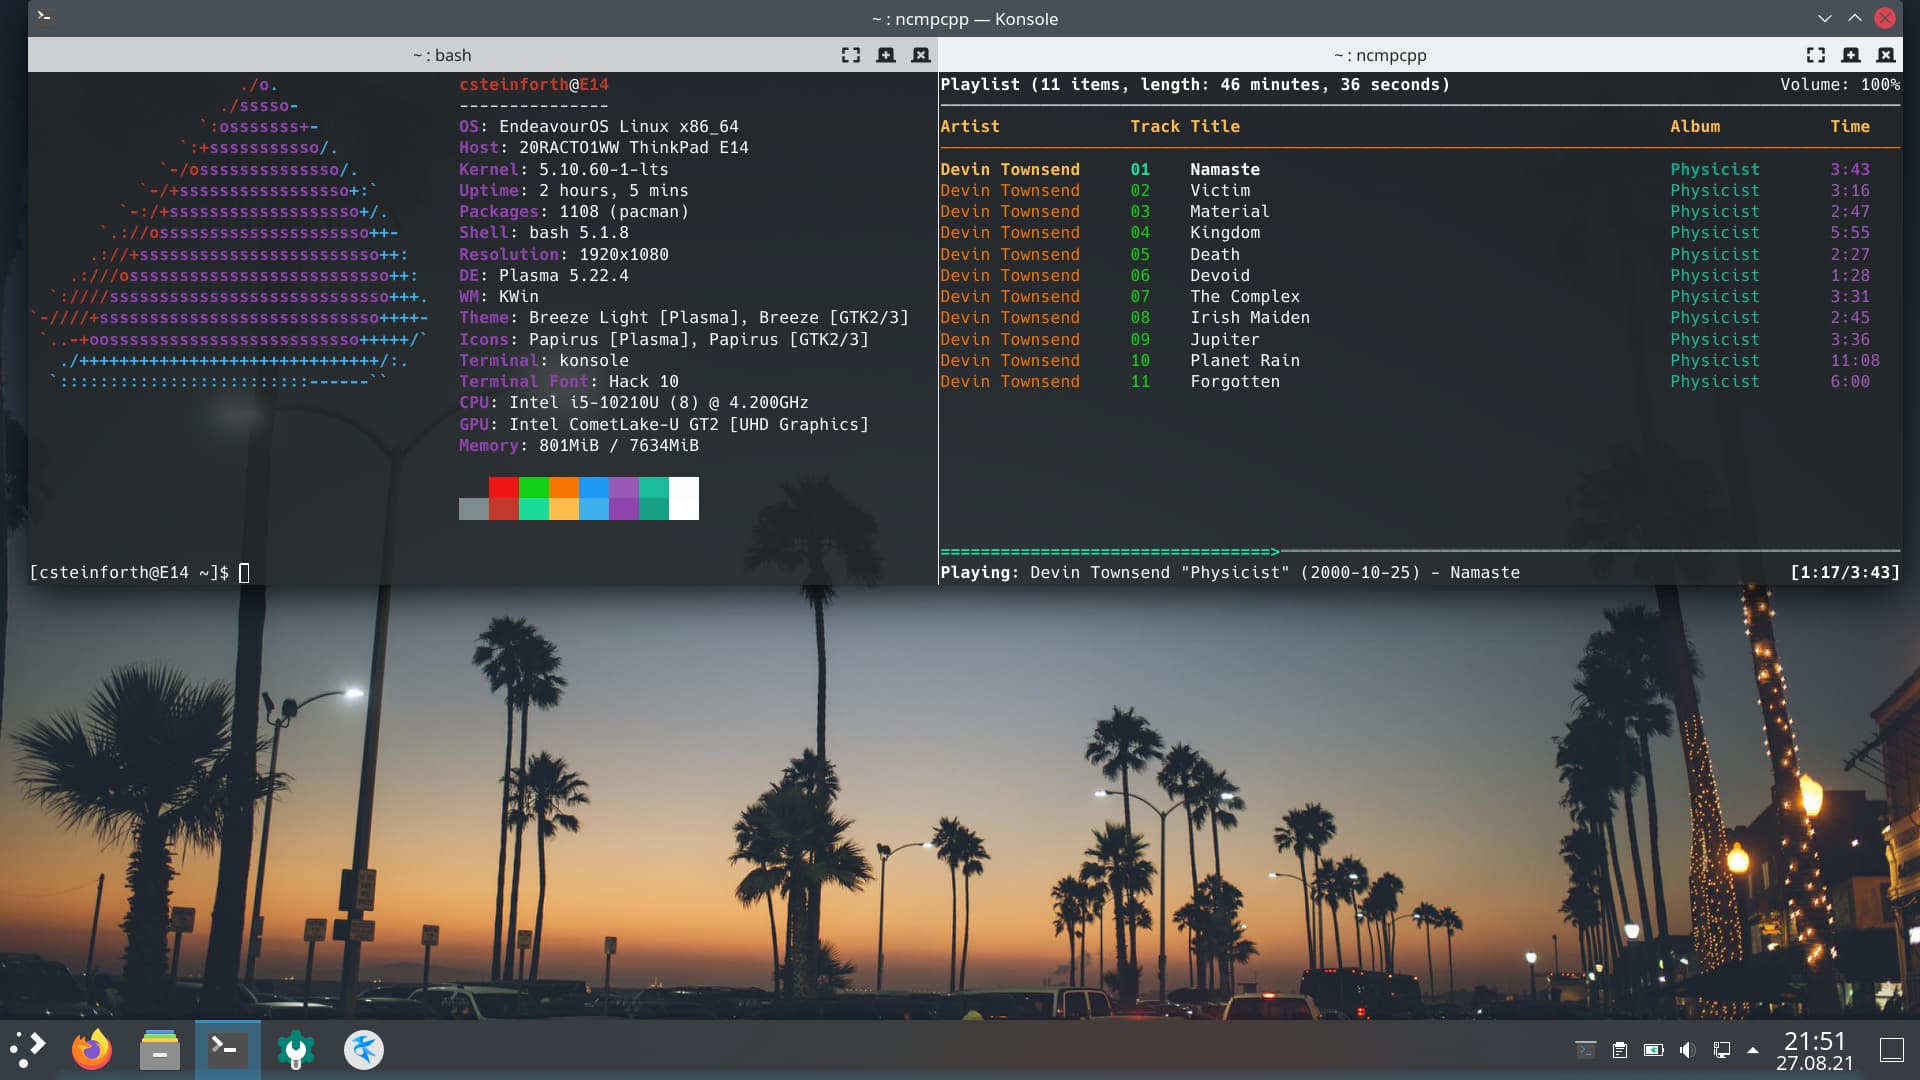
Task: Close the Konsole window
Action: click(1885, 18)
